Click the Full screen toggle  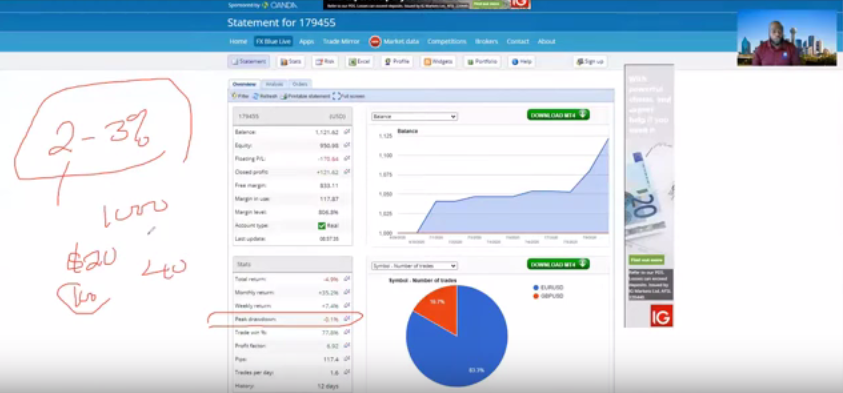349,96
